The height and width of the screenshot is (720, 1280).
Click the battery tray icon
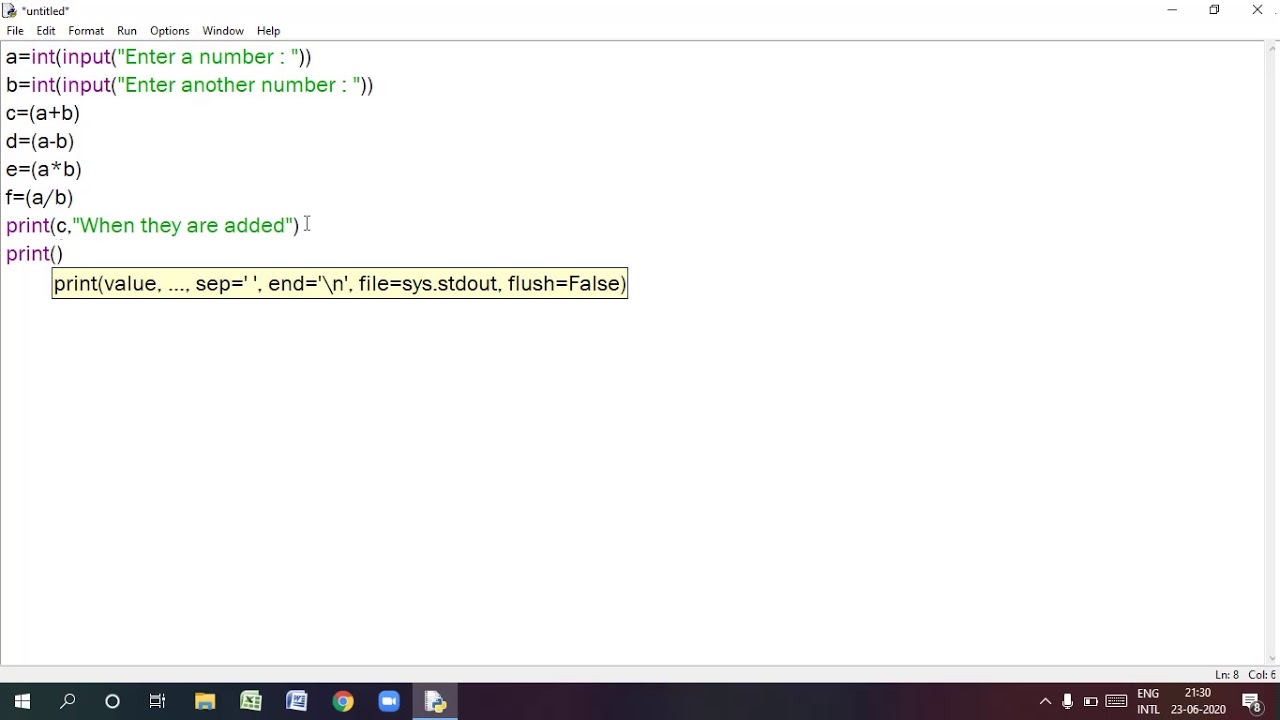[x=1091, y=702]
